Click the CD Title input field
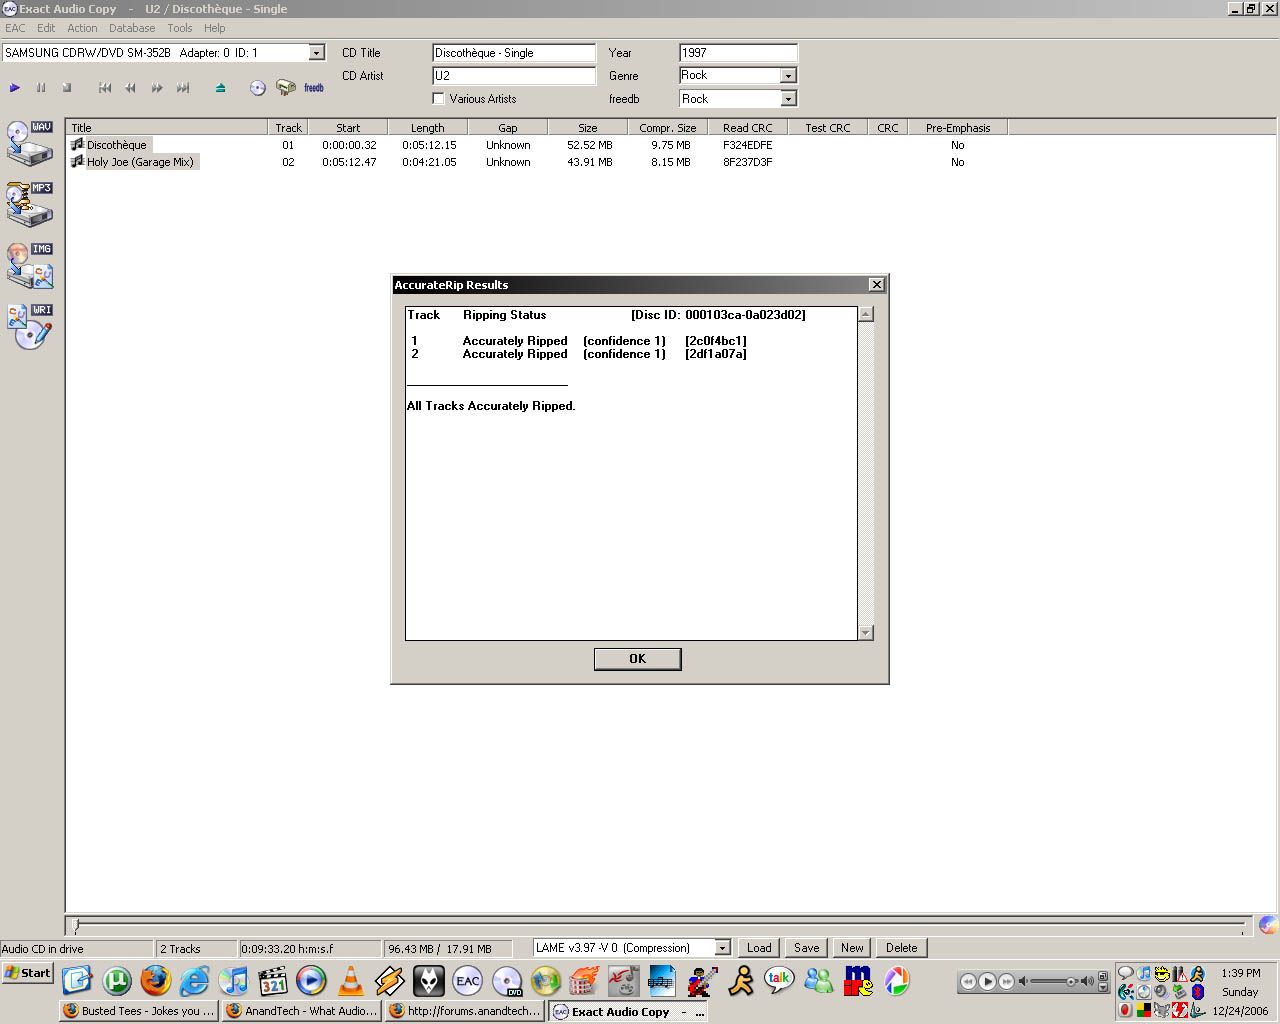 point(514,53)
